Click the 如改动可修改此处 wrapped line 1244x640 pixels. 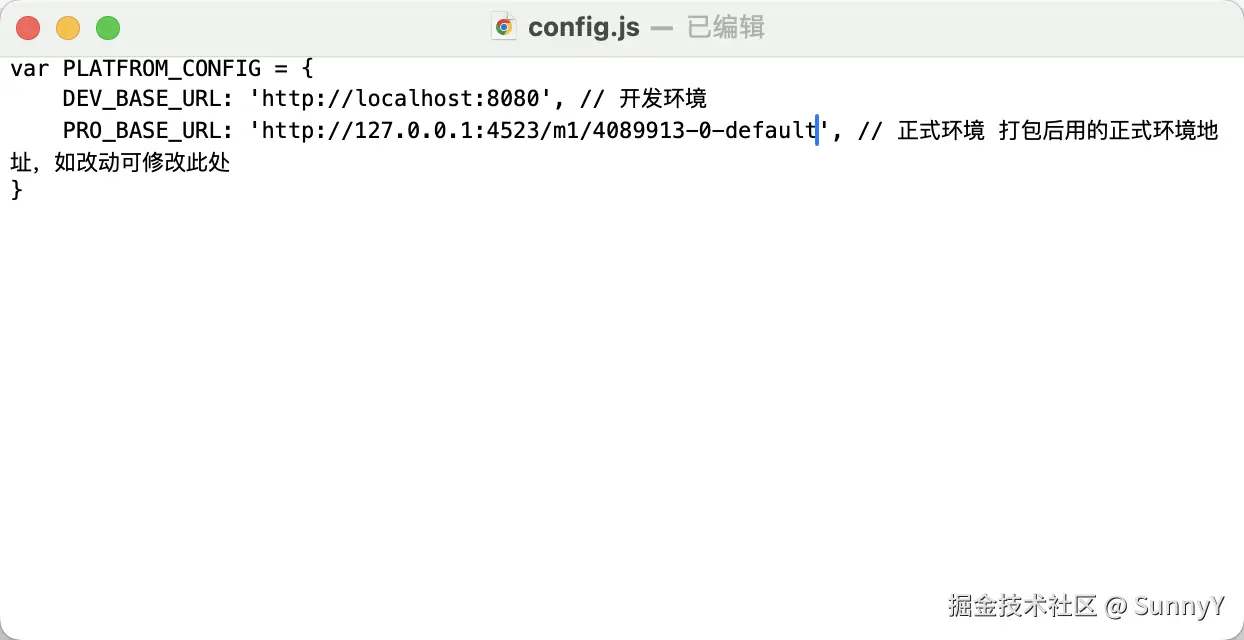142,162
